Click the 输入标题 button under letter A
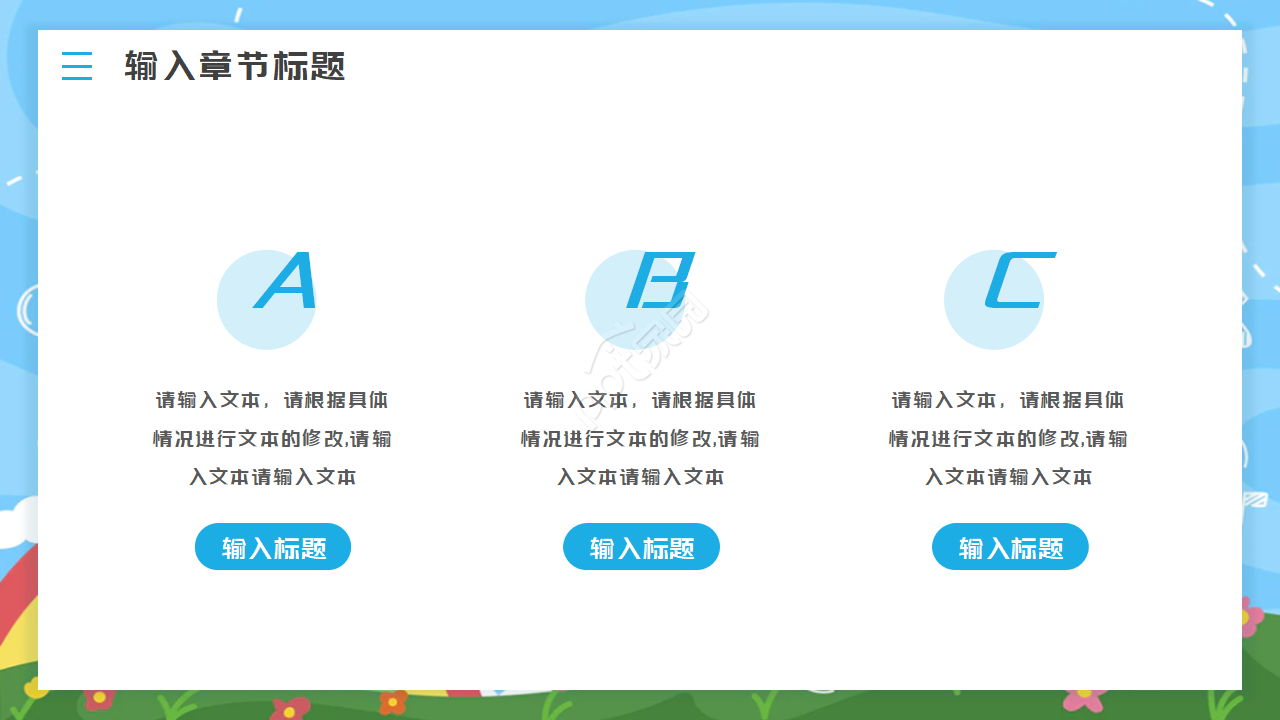This screenshot has width=1280, height=720. coord(273,547)
